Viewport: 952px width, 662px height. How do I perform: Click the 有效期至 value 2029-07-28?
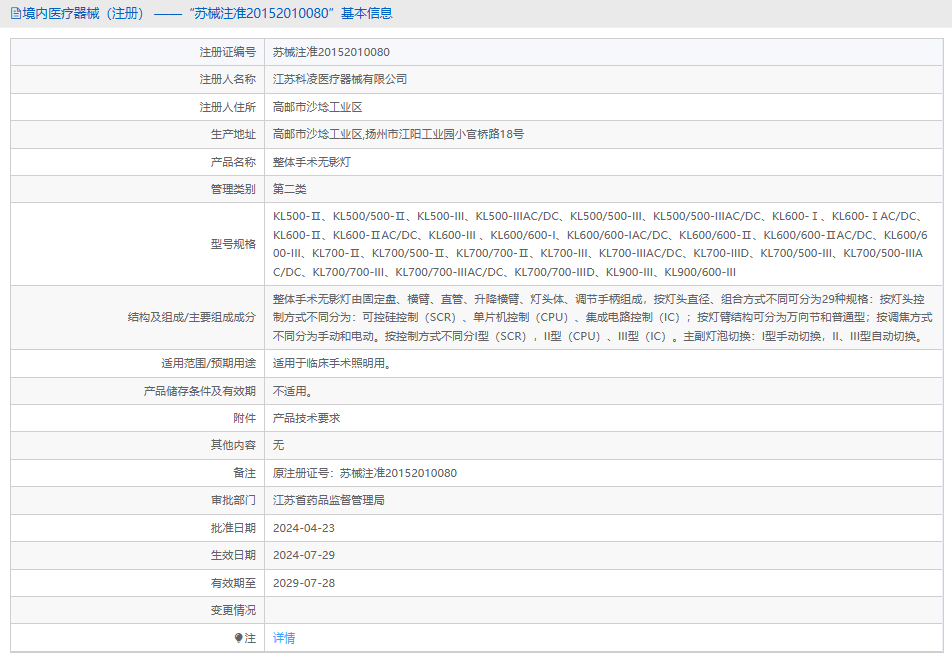pos(304,583)
